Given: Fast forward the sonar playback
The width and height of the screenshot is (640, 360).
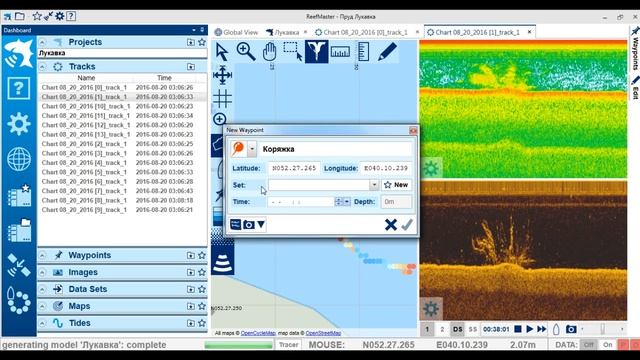Looking at the screenshot, I should [542, 329].
